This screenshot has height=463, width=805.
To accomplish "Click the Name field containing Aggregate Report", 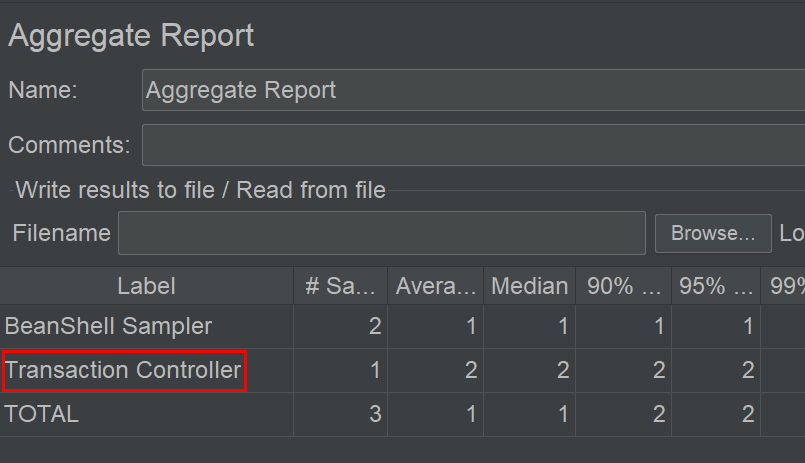I will [x=473, y=90].
